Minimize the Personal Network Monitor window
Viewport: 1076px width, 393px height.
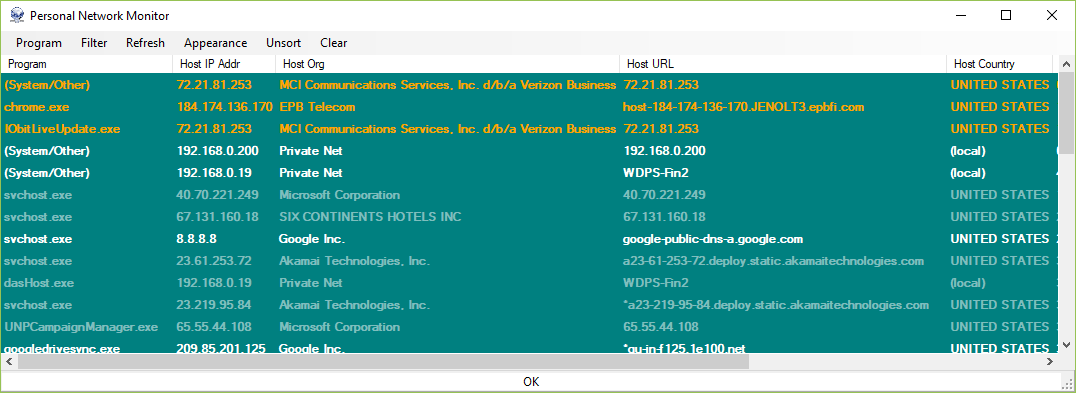(961, 15)
